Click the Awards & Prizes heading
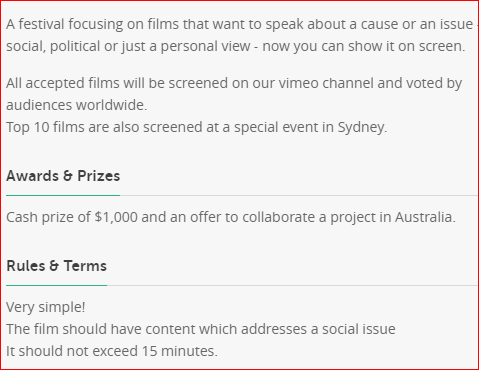 [x=63, y=176]
